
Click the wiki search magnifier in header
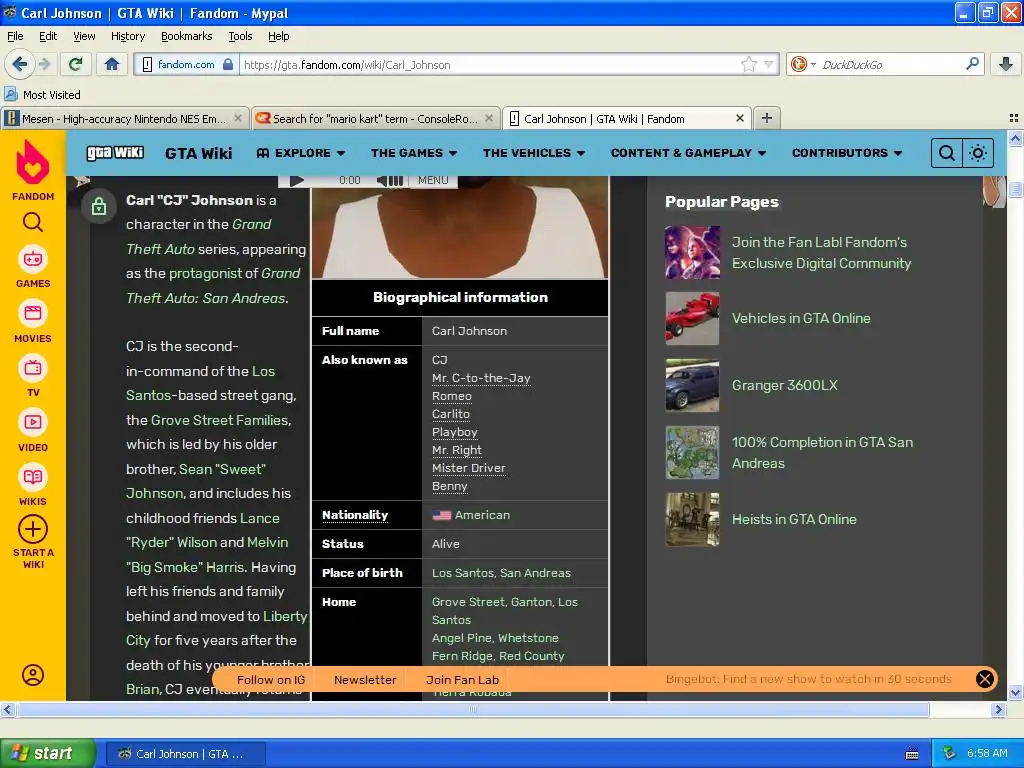(946, 153)
